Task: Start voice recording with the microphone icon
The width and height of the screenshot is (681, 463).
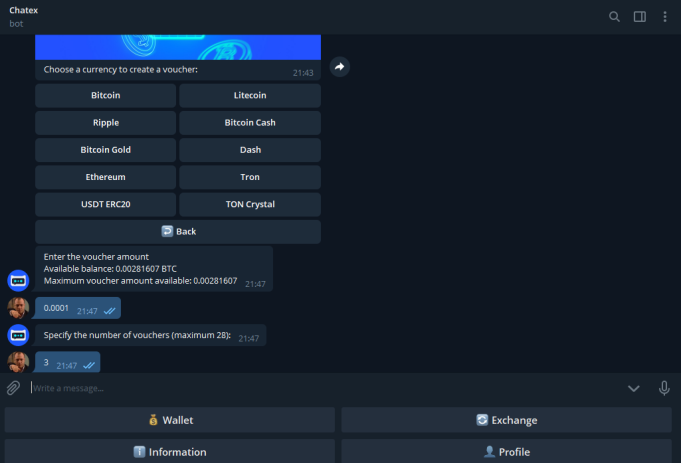Action: [664, 388]
